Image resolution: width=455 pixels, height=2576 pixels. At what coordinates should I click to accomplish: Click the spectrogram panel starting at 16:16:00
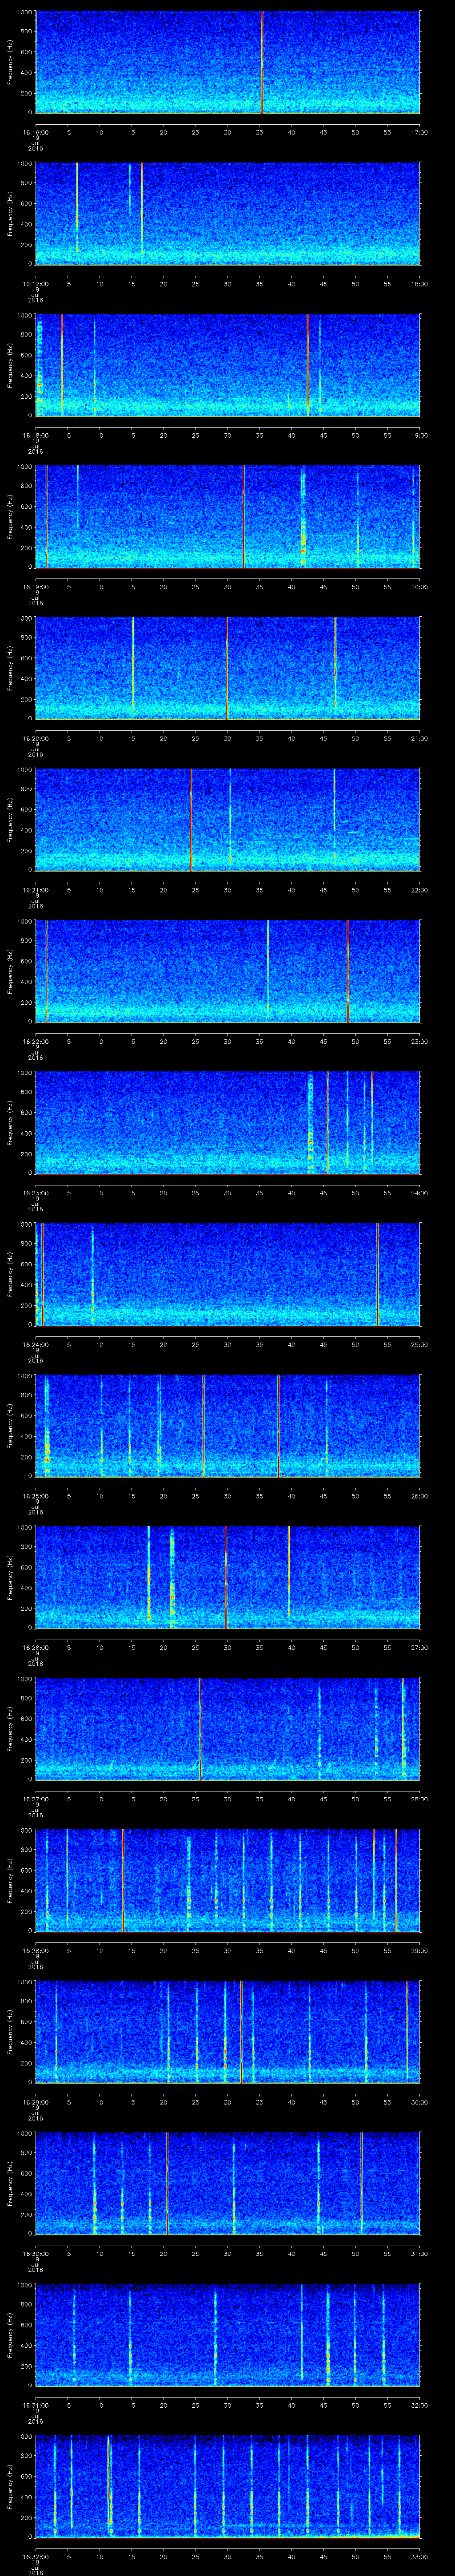pos(228,62)
